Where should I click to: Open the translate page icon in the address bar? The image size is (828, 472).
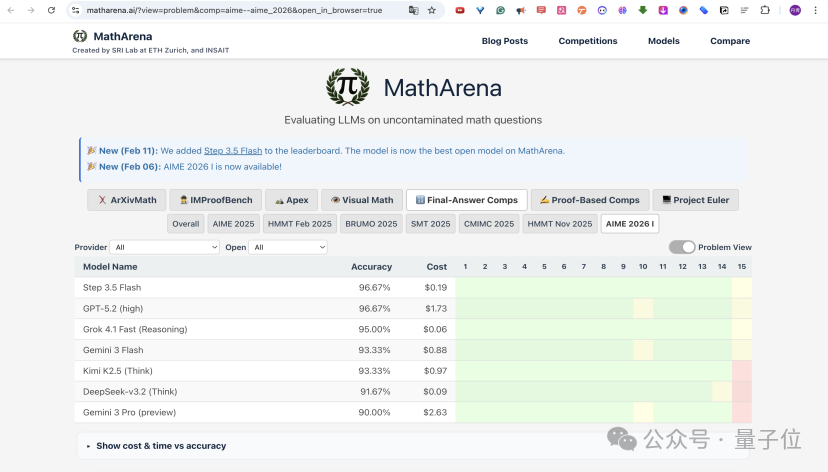coord(413,10)
